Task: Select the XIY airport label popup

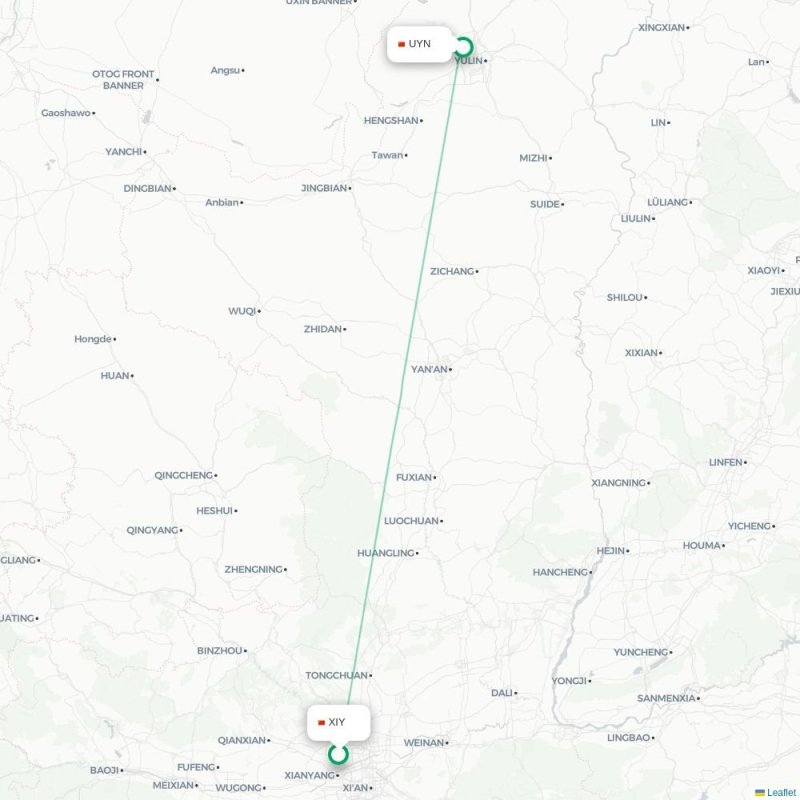Action: pyautogui.click(x=339, y=722)
